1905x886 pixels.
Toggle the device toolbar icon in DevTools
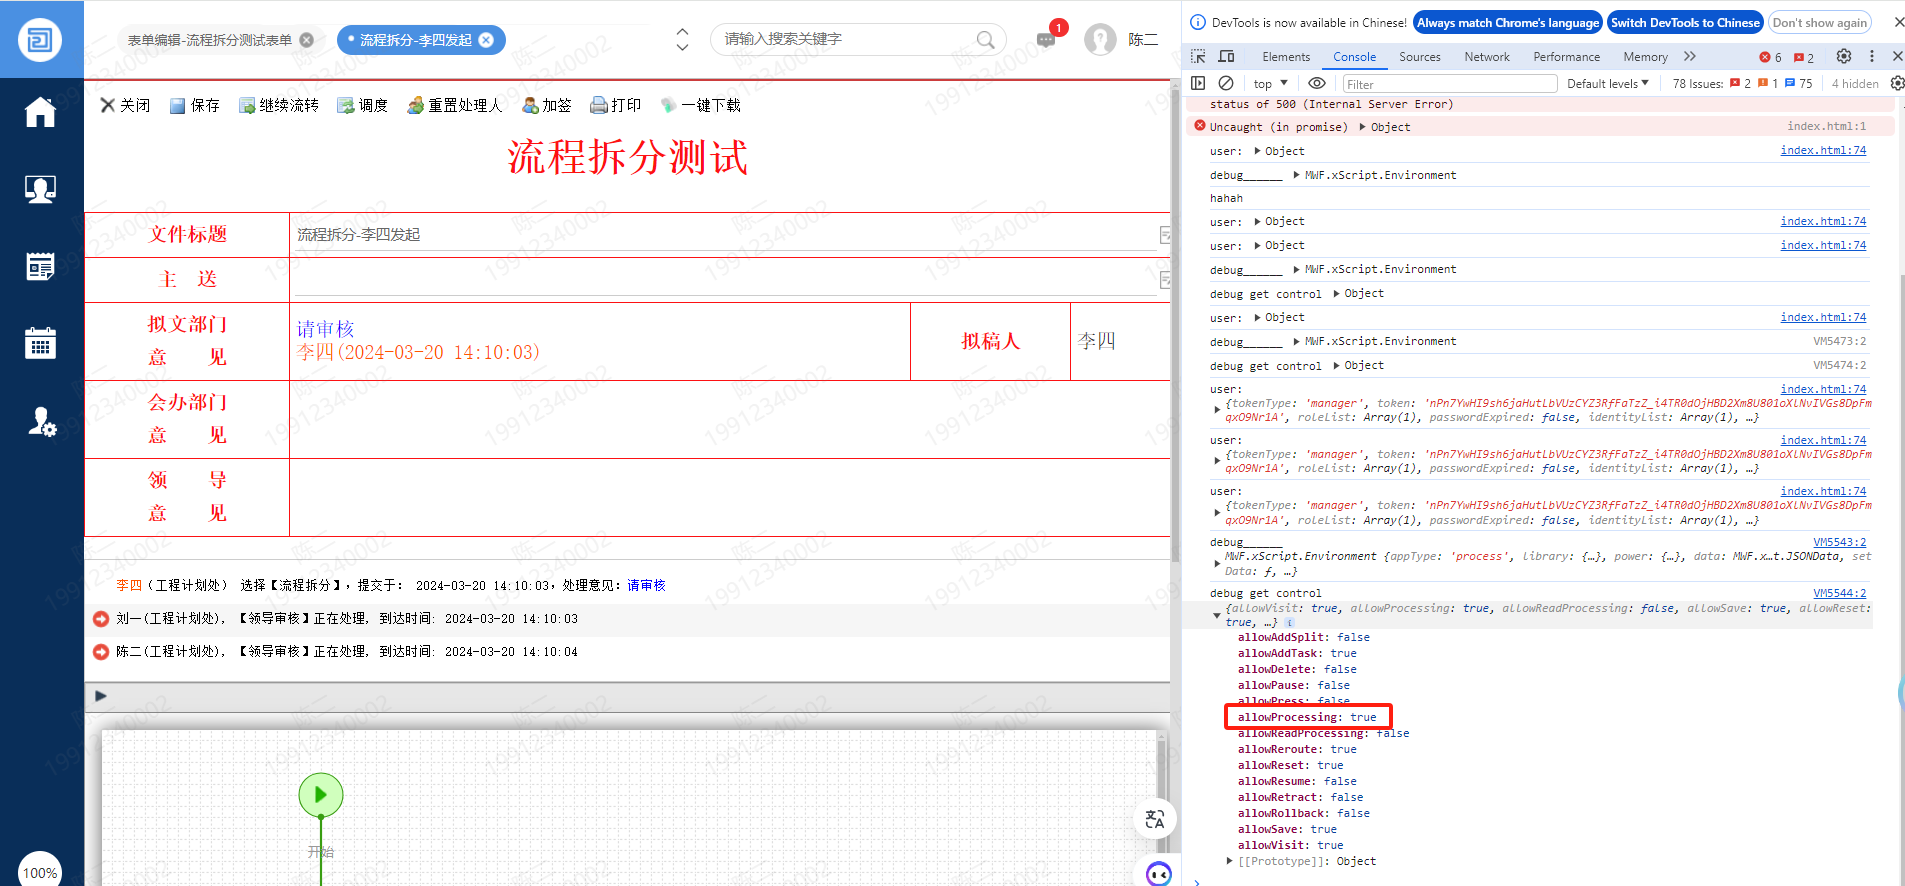(1226, 57)
